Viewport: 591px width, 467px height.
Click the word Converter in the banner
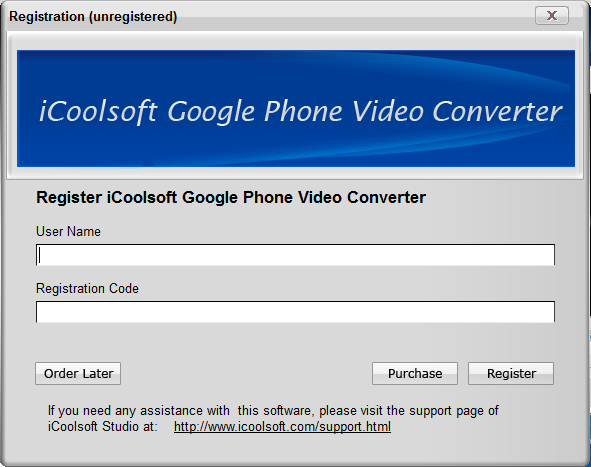point(497,112)
